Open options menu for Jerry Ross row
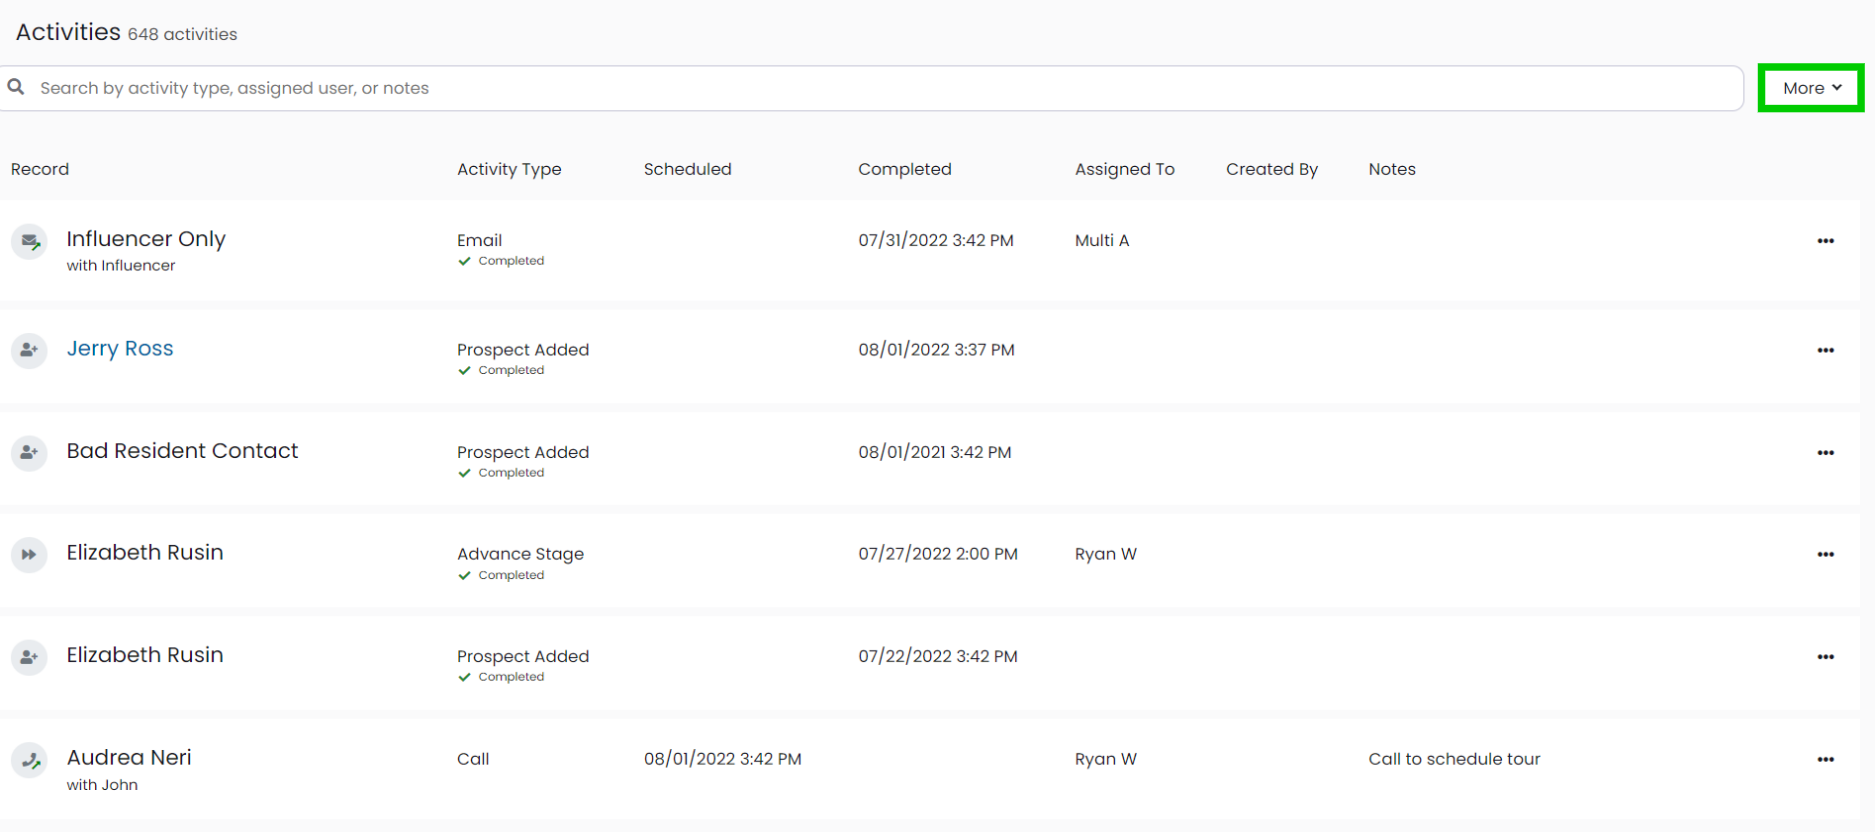This screenshot has height=832, width=1875. click(1825, 350)
